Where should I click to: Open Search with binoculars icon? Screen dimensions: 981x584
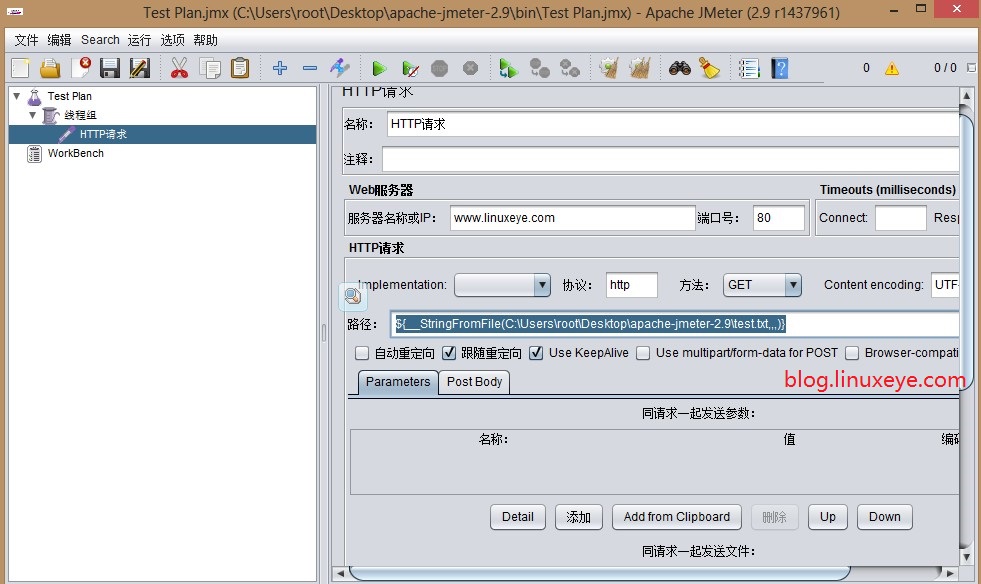[x=680, y=68]
